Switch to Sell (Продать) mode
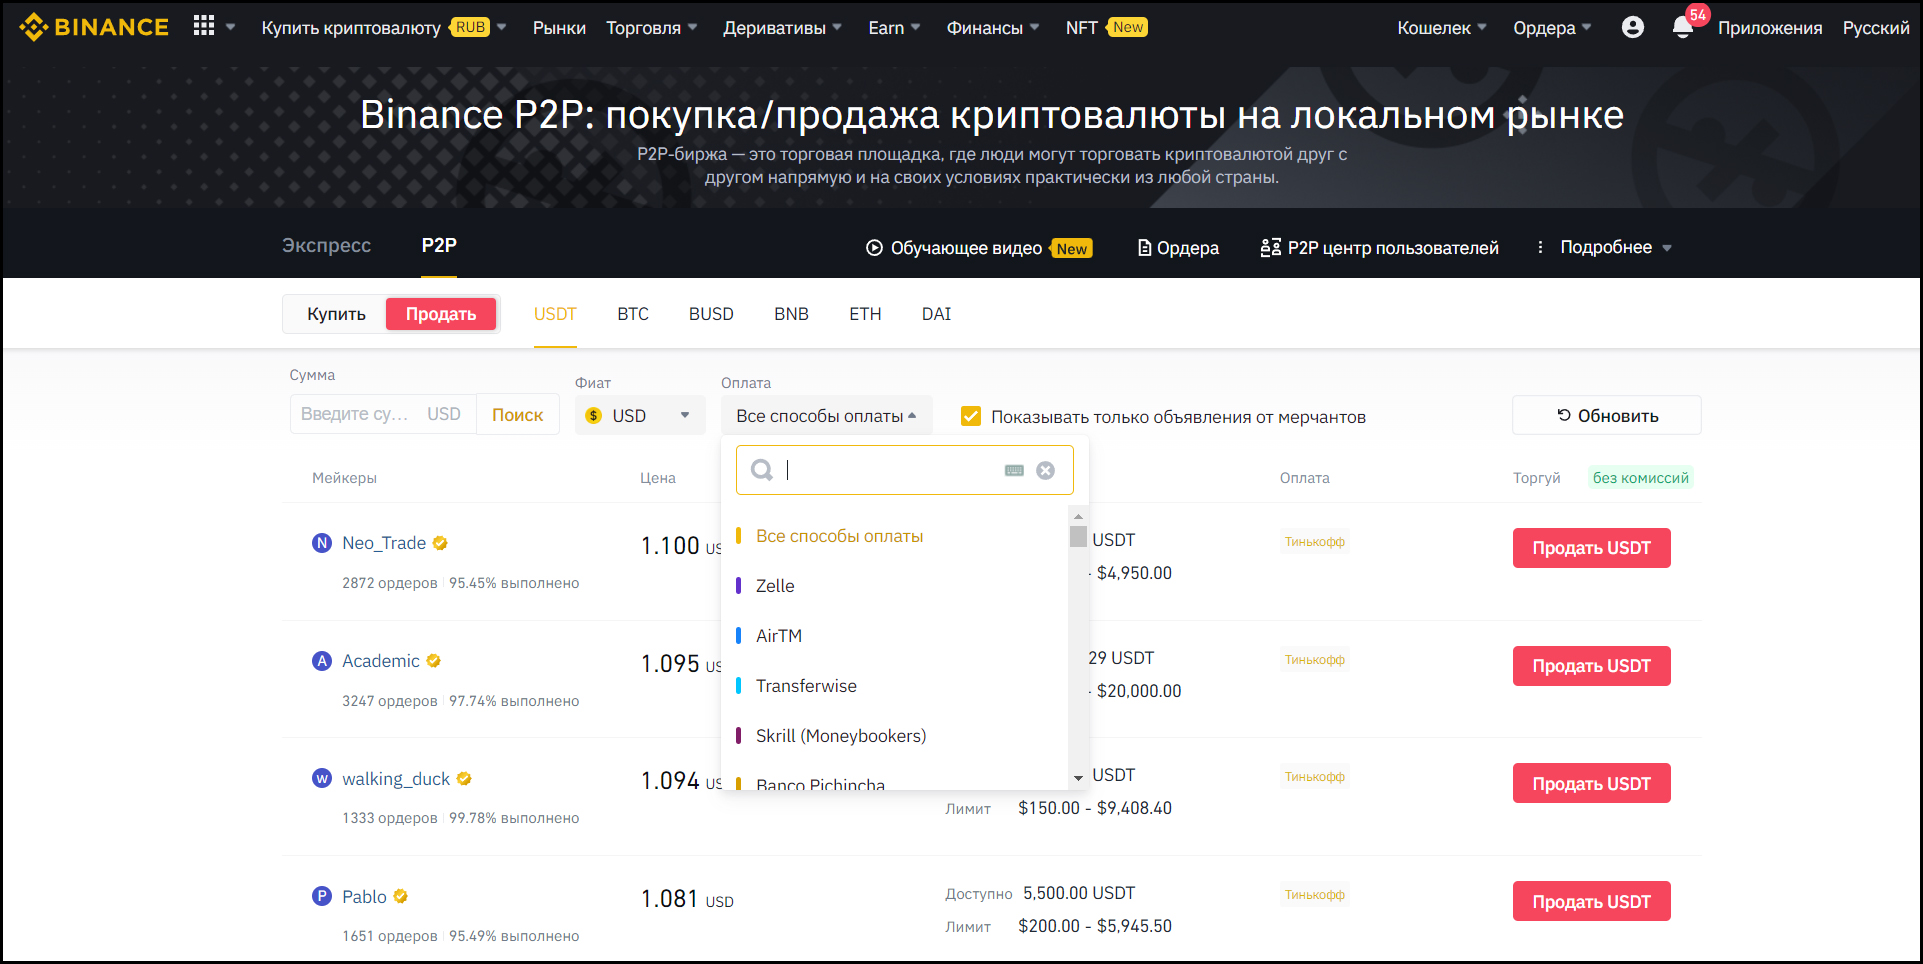 (x=441, y=314)
